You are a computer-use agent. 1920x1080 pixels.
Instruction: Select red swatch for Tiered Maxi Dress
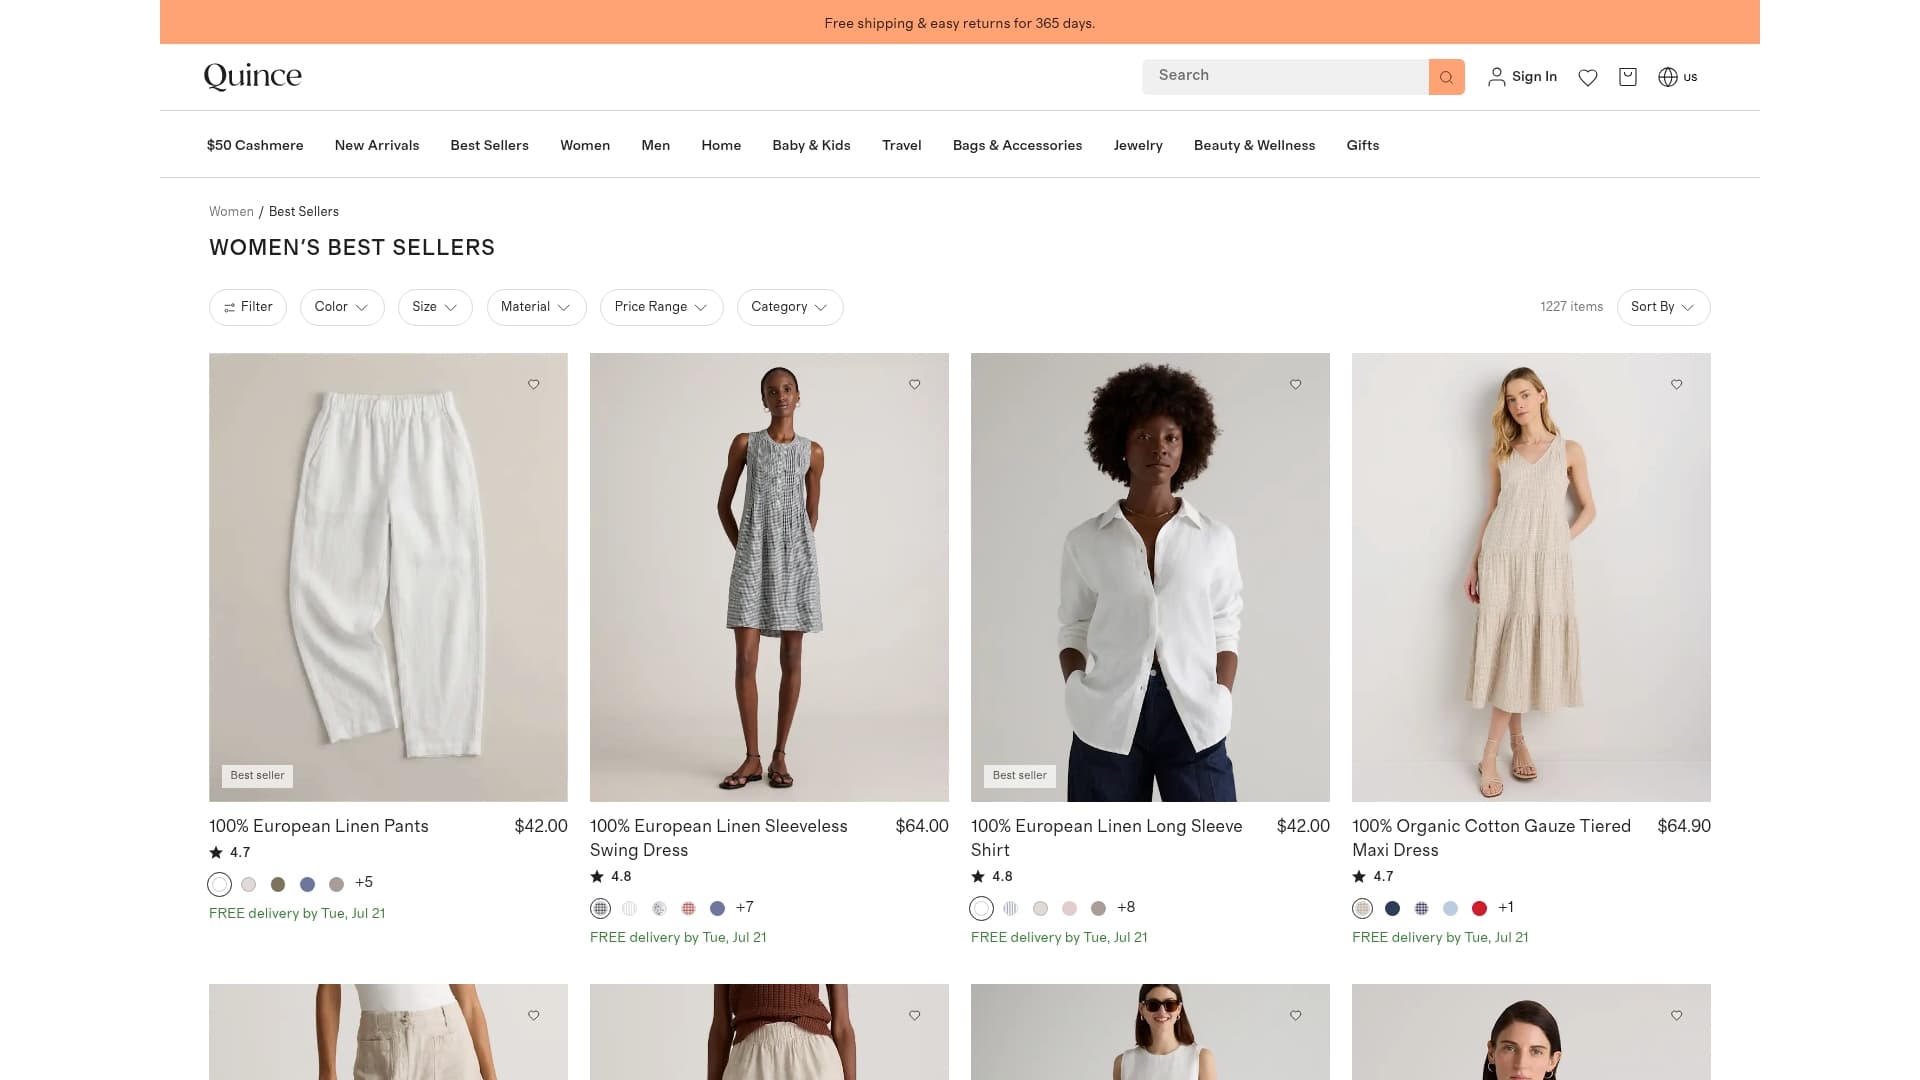[1479, 908]
